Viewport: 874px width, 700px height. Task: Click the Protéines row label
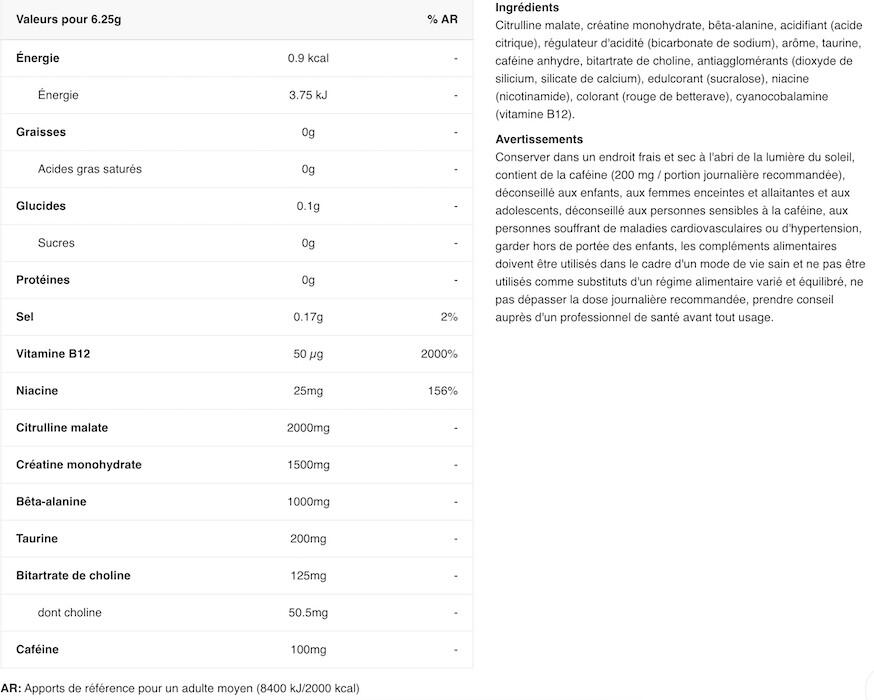pyautogui.click(x=43, y=280)
